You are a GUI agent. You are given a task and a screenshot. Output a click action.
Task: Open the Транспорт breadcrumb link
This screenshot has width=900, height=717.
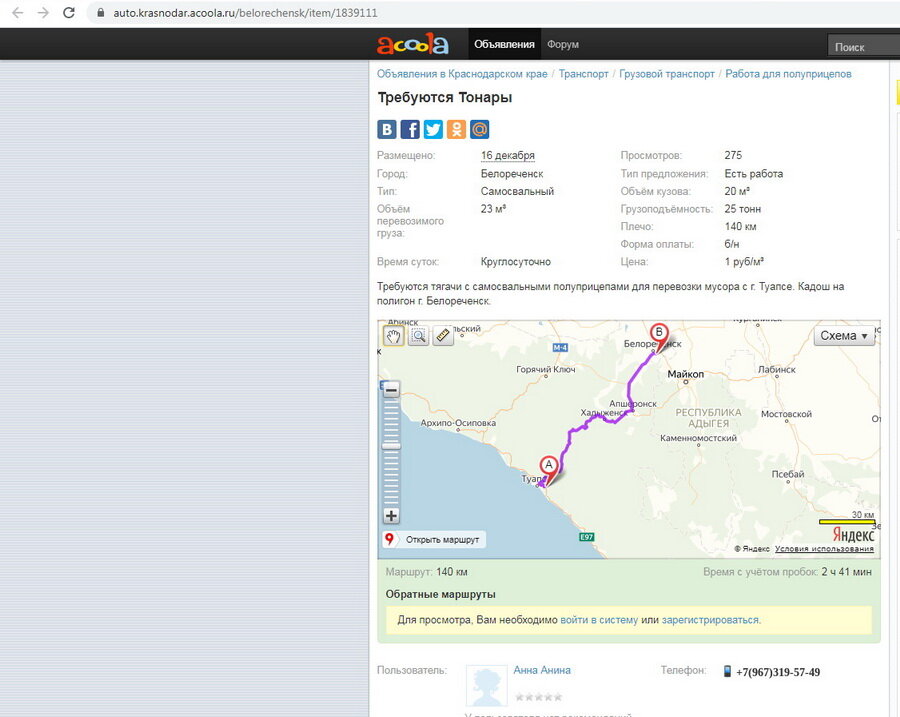coord(583,73)
